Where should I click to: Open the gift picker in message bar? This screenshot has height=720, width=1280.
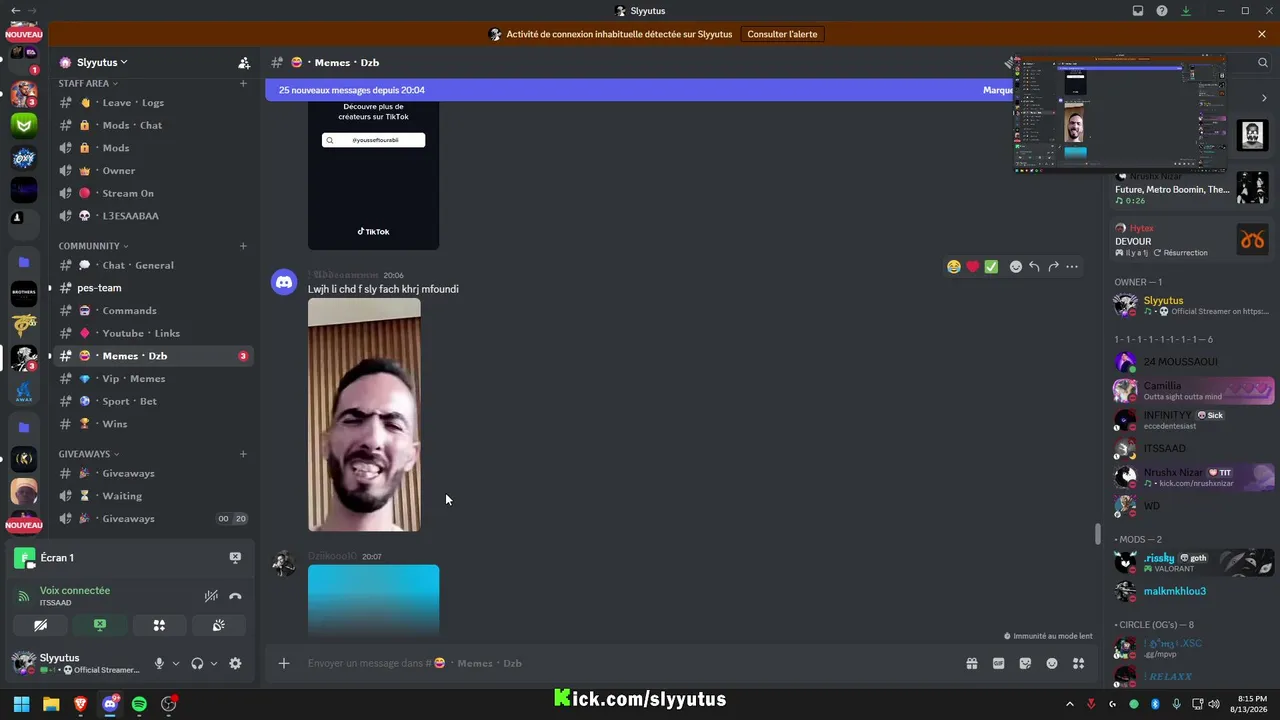tap(971, 663)
